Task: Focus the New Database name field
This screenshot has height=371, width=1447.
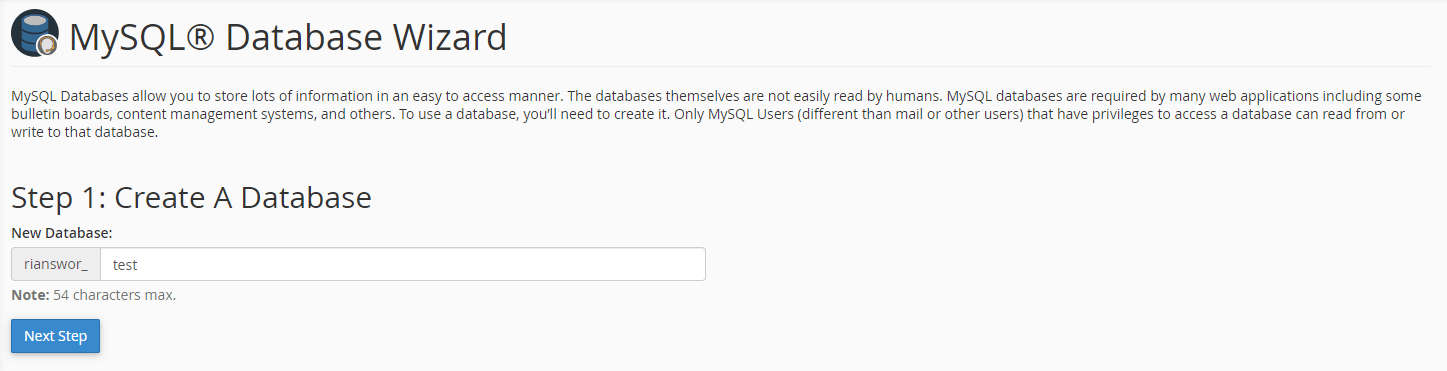Action: (x=403, y=264)
